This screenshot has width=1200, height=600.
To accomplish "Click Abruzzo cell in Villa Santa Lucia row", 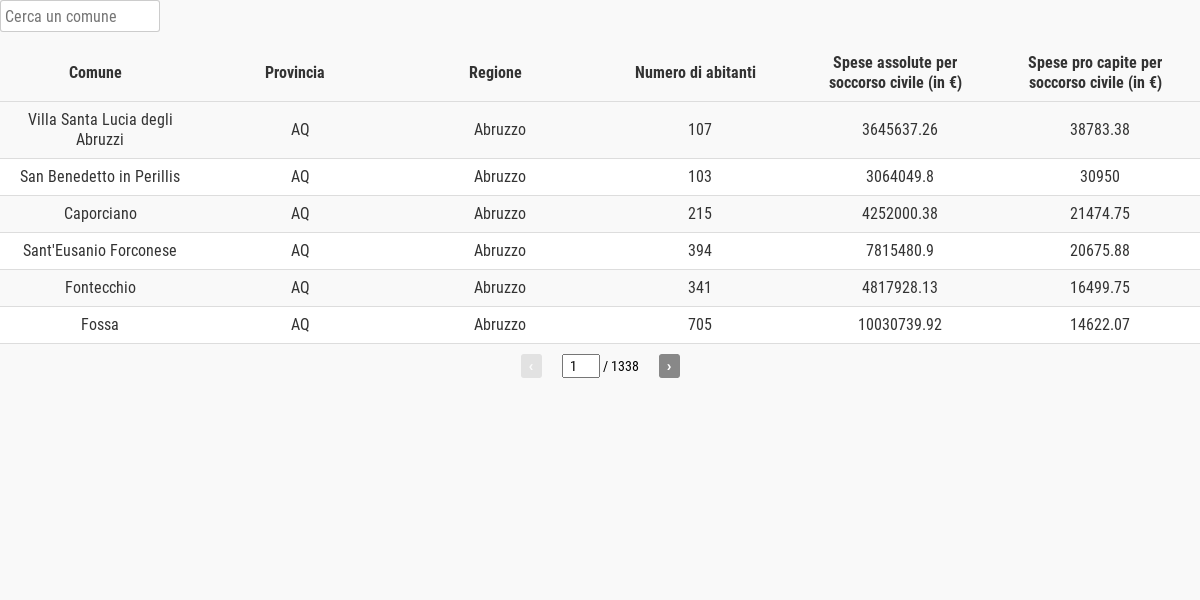I will tap(500, 130).
